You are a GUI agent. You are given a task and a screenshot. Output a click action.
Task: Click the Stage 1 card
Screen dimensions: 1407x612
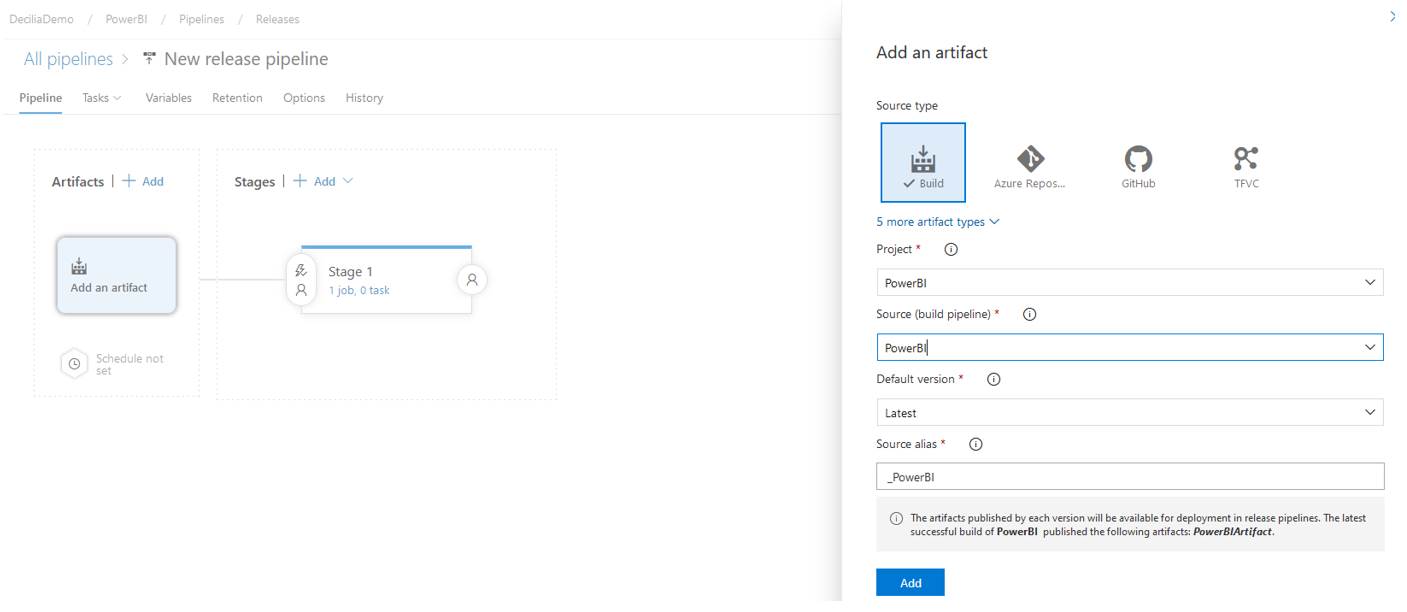(x=386, y=280)
